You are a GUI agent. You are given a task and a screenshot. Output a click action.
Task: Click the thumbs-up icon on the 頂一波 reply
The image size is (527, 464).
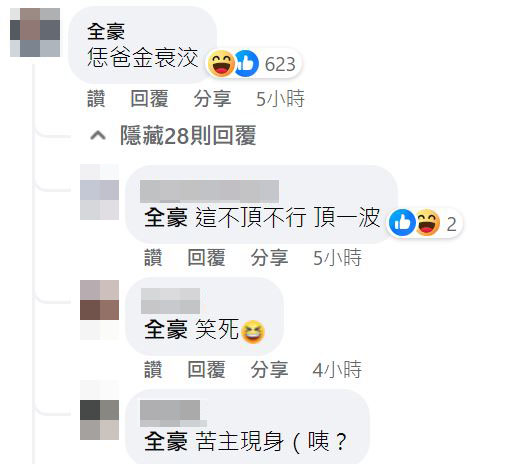pos(402,222)
